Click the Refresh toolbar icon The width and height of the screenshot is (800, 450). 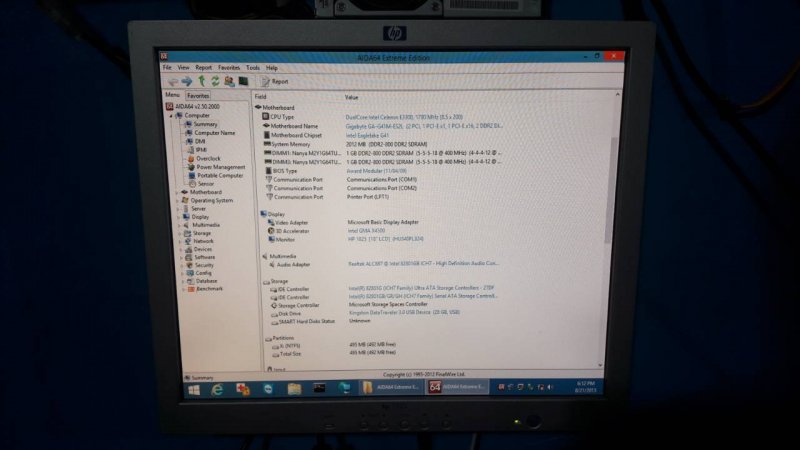(x=214, y=81)
